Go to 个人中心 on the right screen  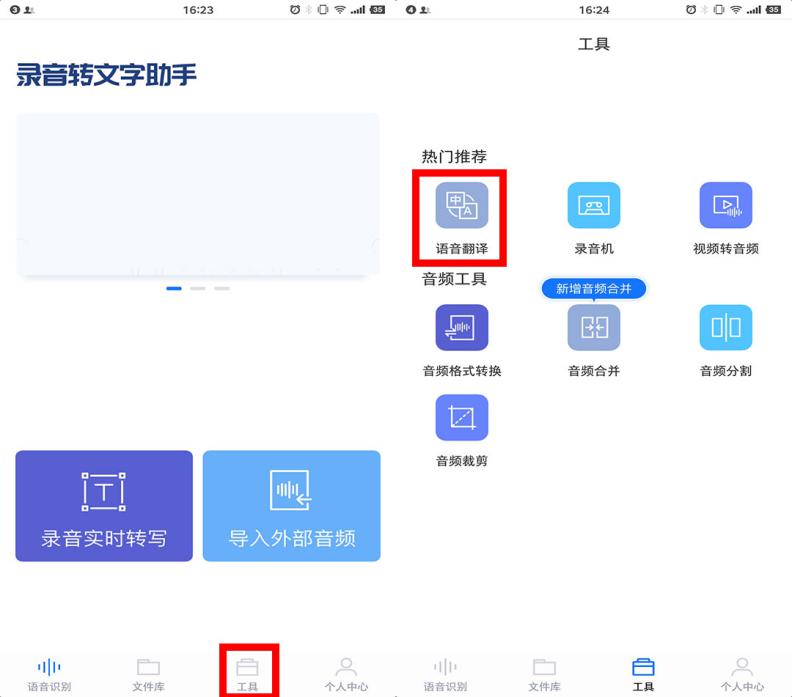pyautogui.click(x=742, y=673)
